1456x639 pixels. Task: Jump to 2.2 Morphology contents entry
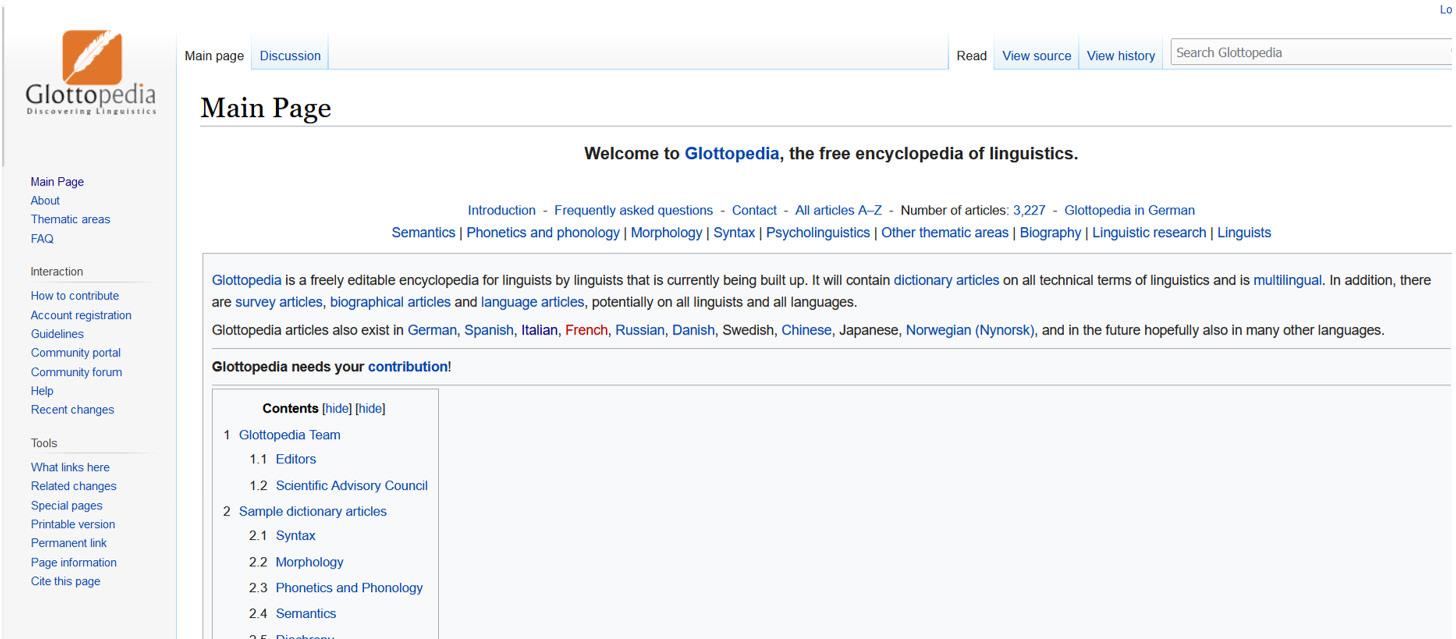pyautogui.click(x=309, y=562)
